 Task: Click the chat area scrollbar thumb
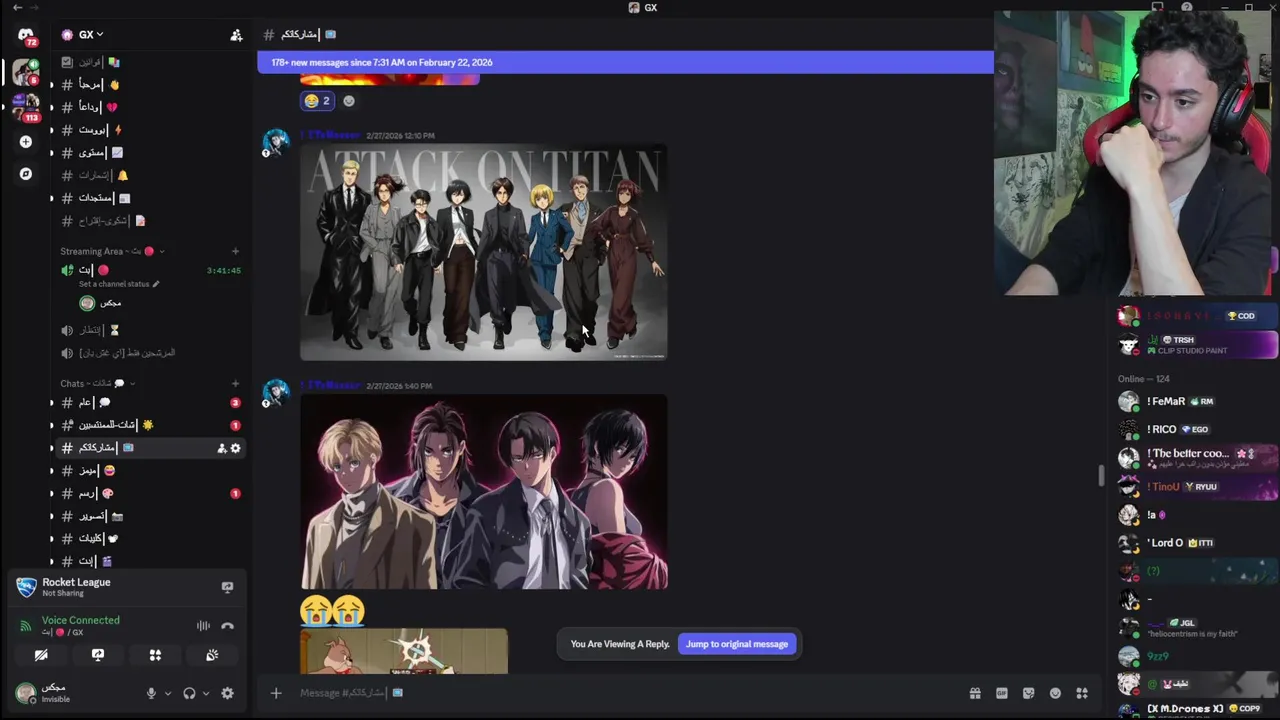1101,476
